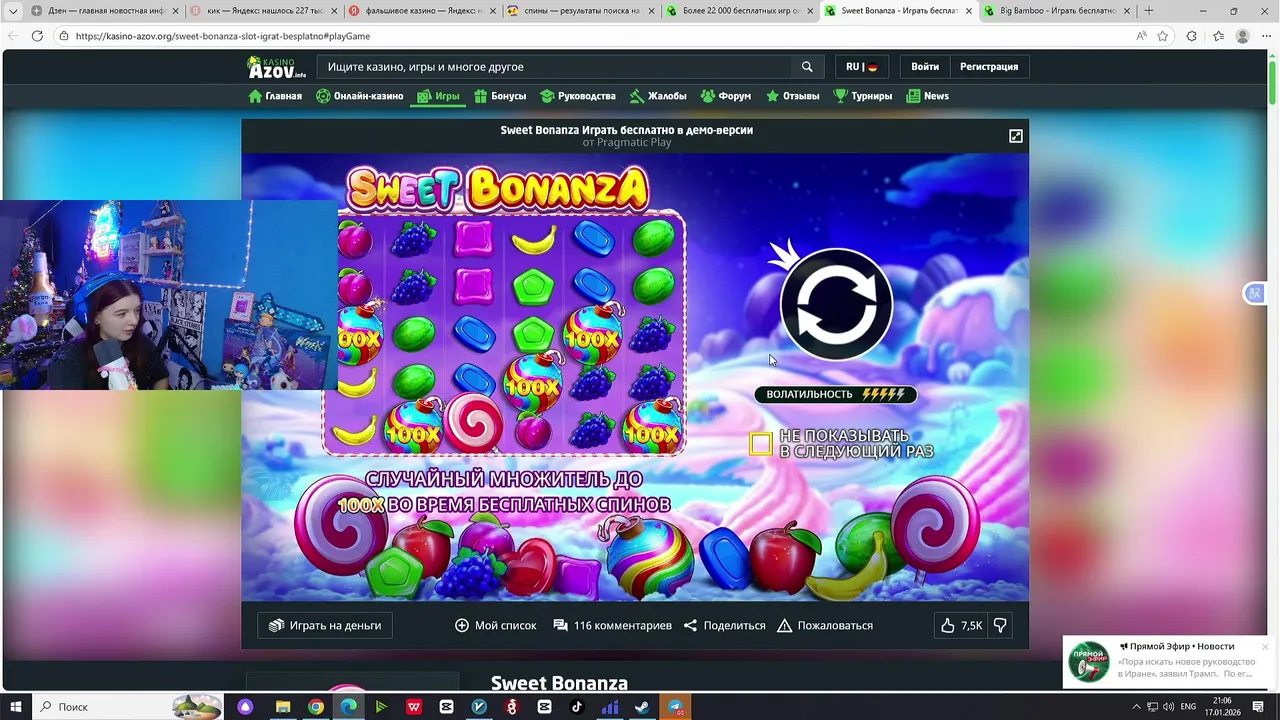Close the Прямой Эфир notification popup
Image resolution: width=1280 pixels, height=720 pixels.
pos(1265,647)
